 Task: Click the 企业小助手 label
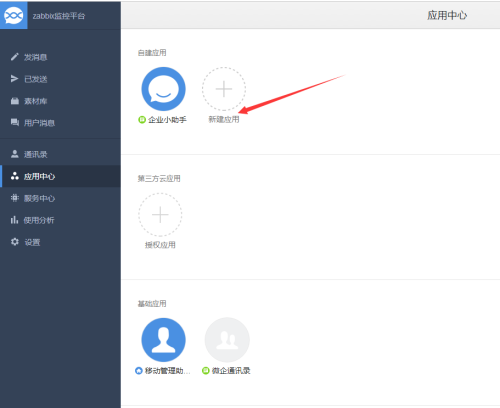167,119
